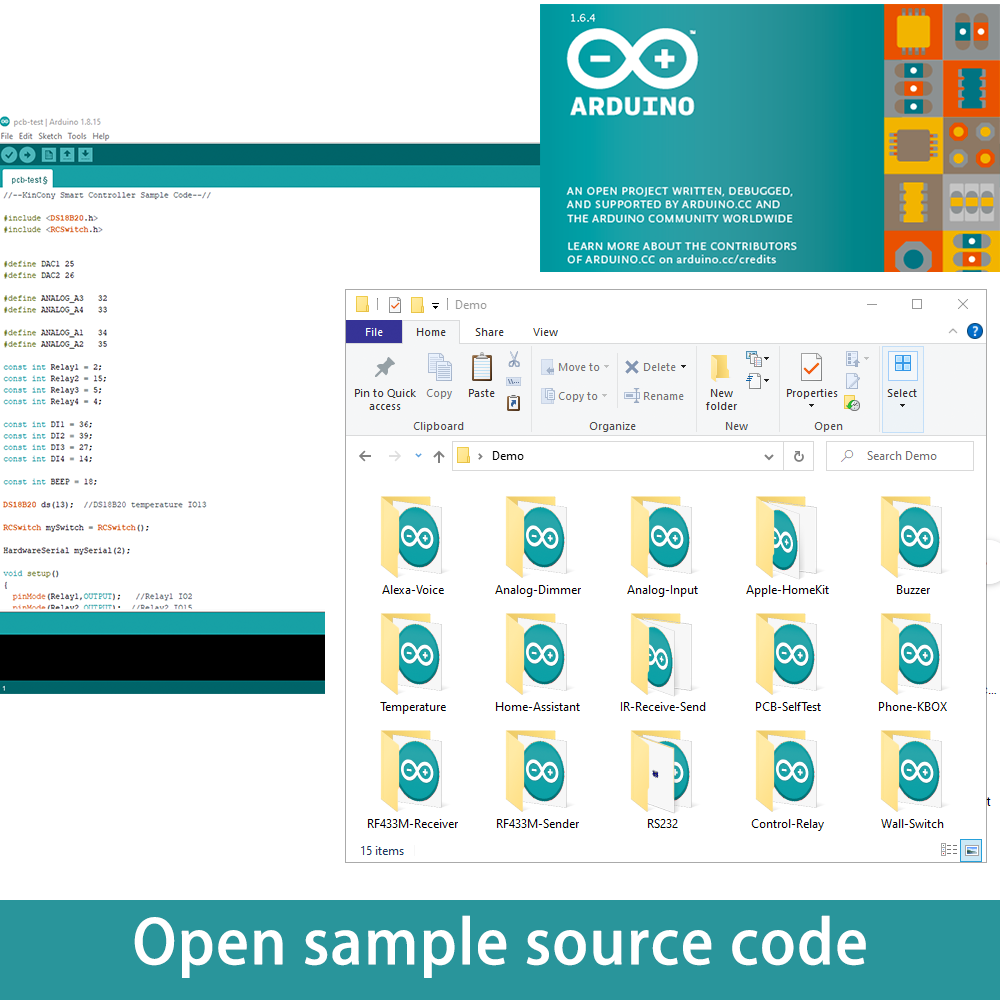Viewport: 1000px width, 1000px height.
Task: Switch to details view layout
Action: tap(948, 850)
